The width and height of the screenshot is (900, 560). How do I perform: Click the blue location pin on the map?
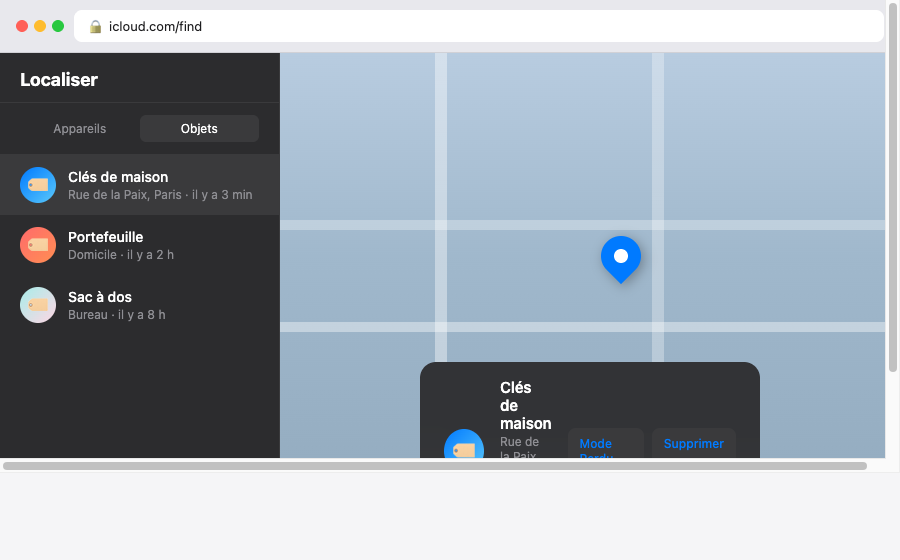(620, 259)
